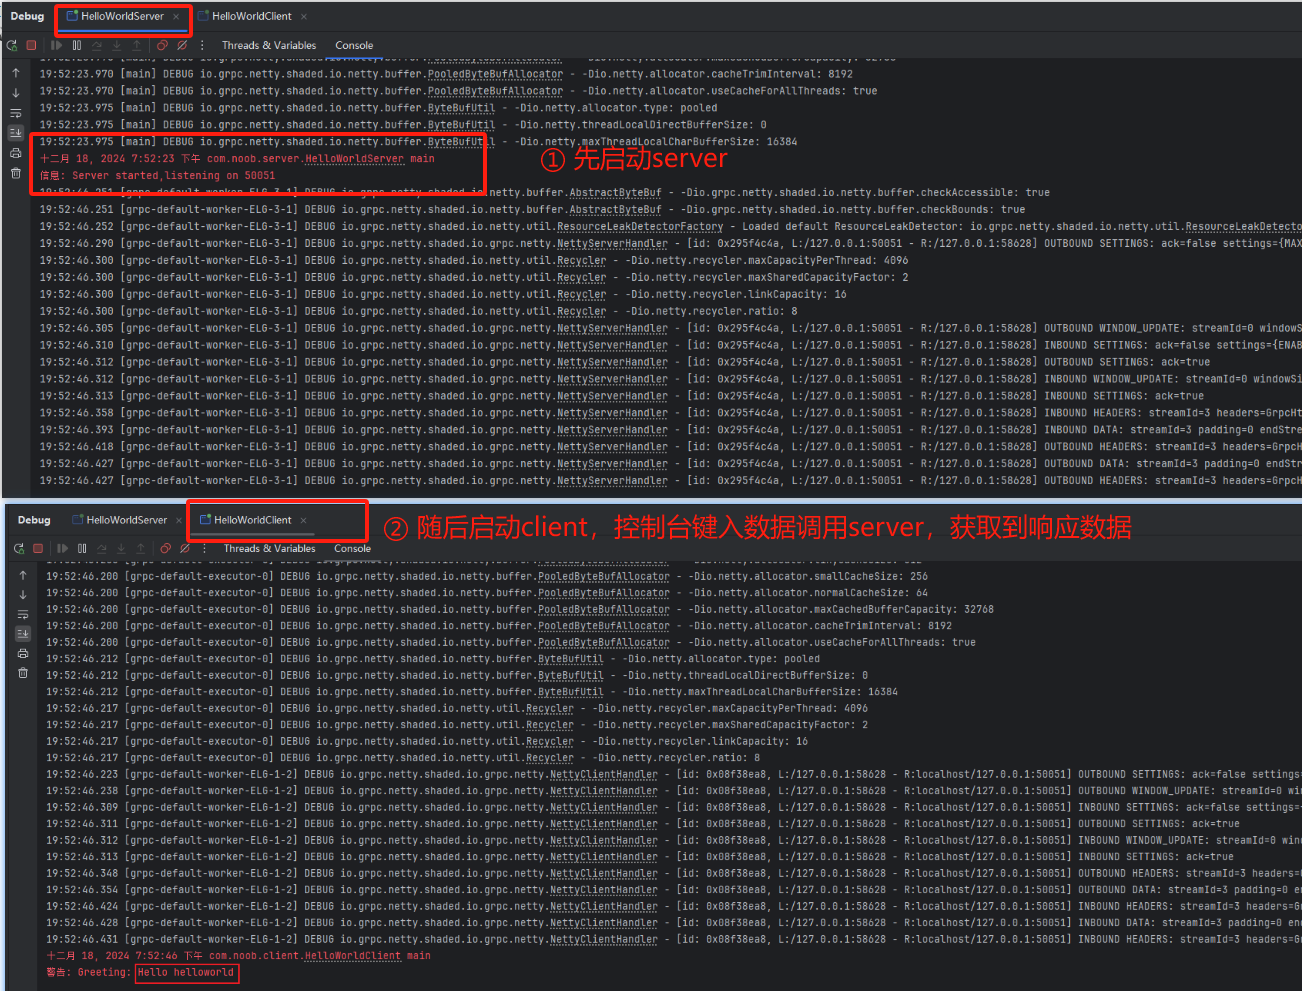The image size is (1302, 991).
Task: Open the three-dot more menu in the upper toolbar
Action: (202, 45)
